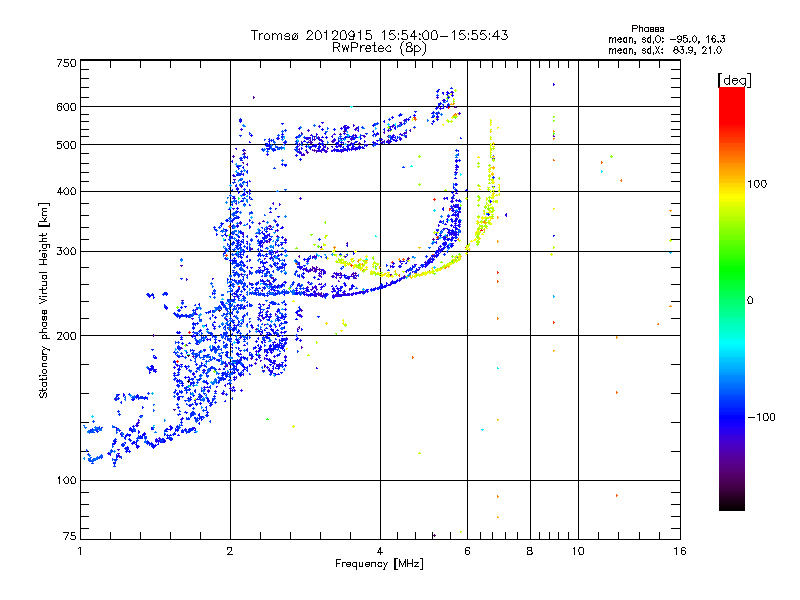Click the x-axis tick label "6"
Viewport: 800px width, 600px height.
tap(467, 551)
